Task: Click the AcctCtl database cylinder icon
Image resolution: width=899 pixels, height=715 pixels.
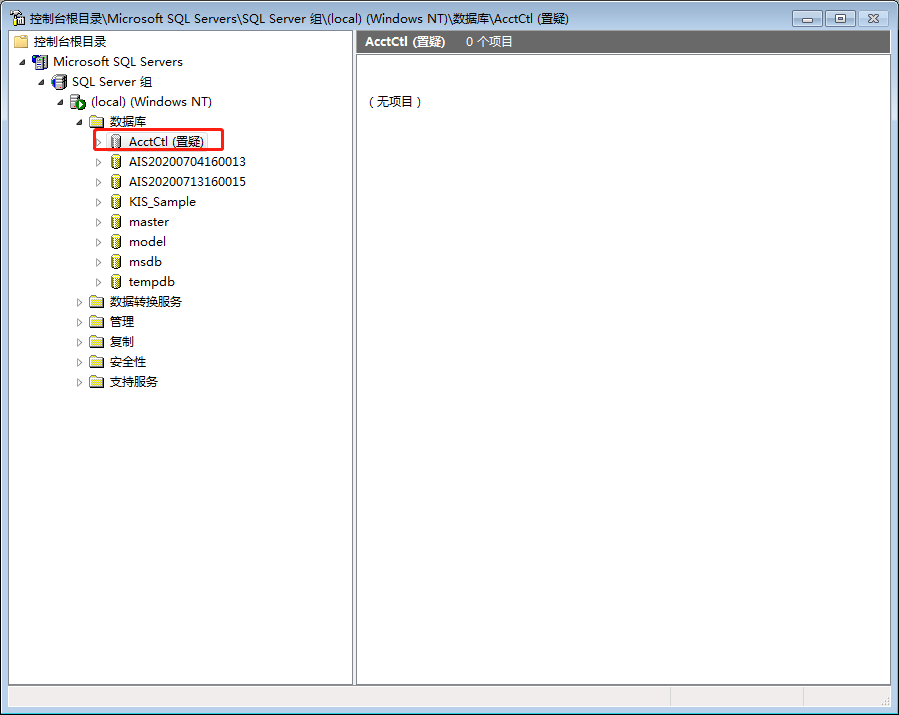Action: (116, 142)
